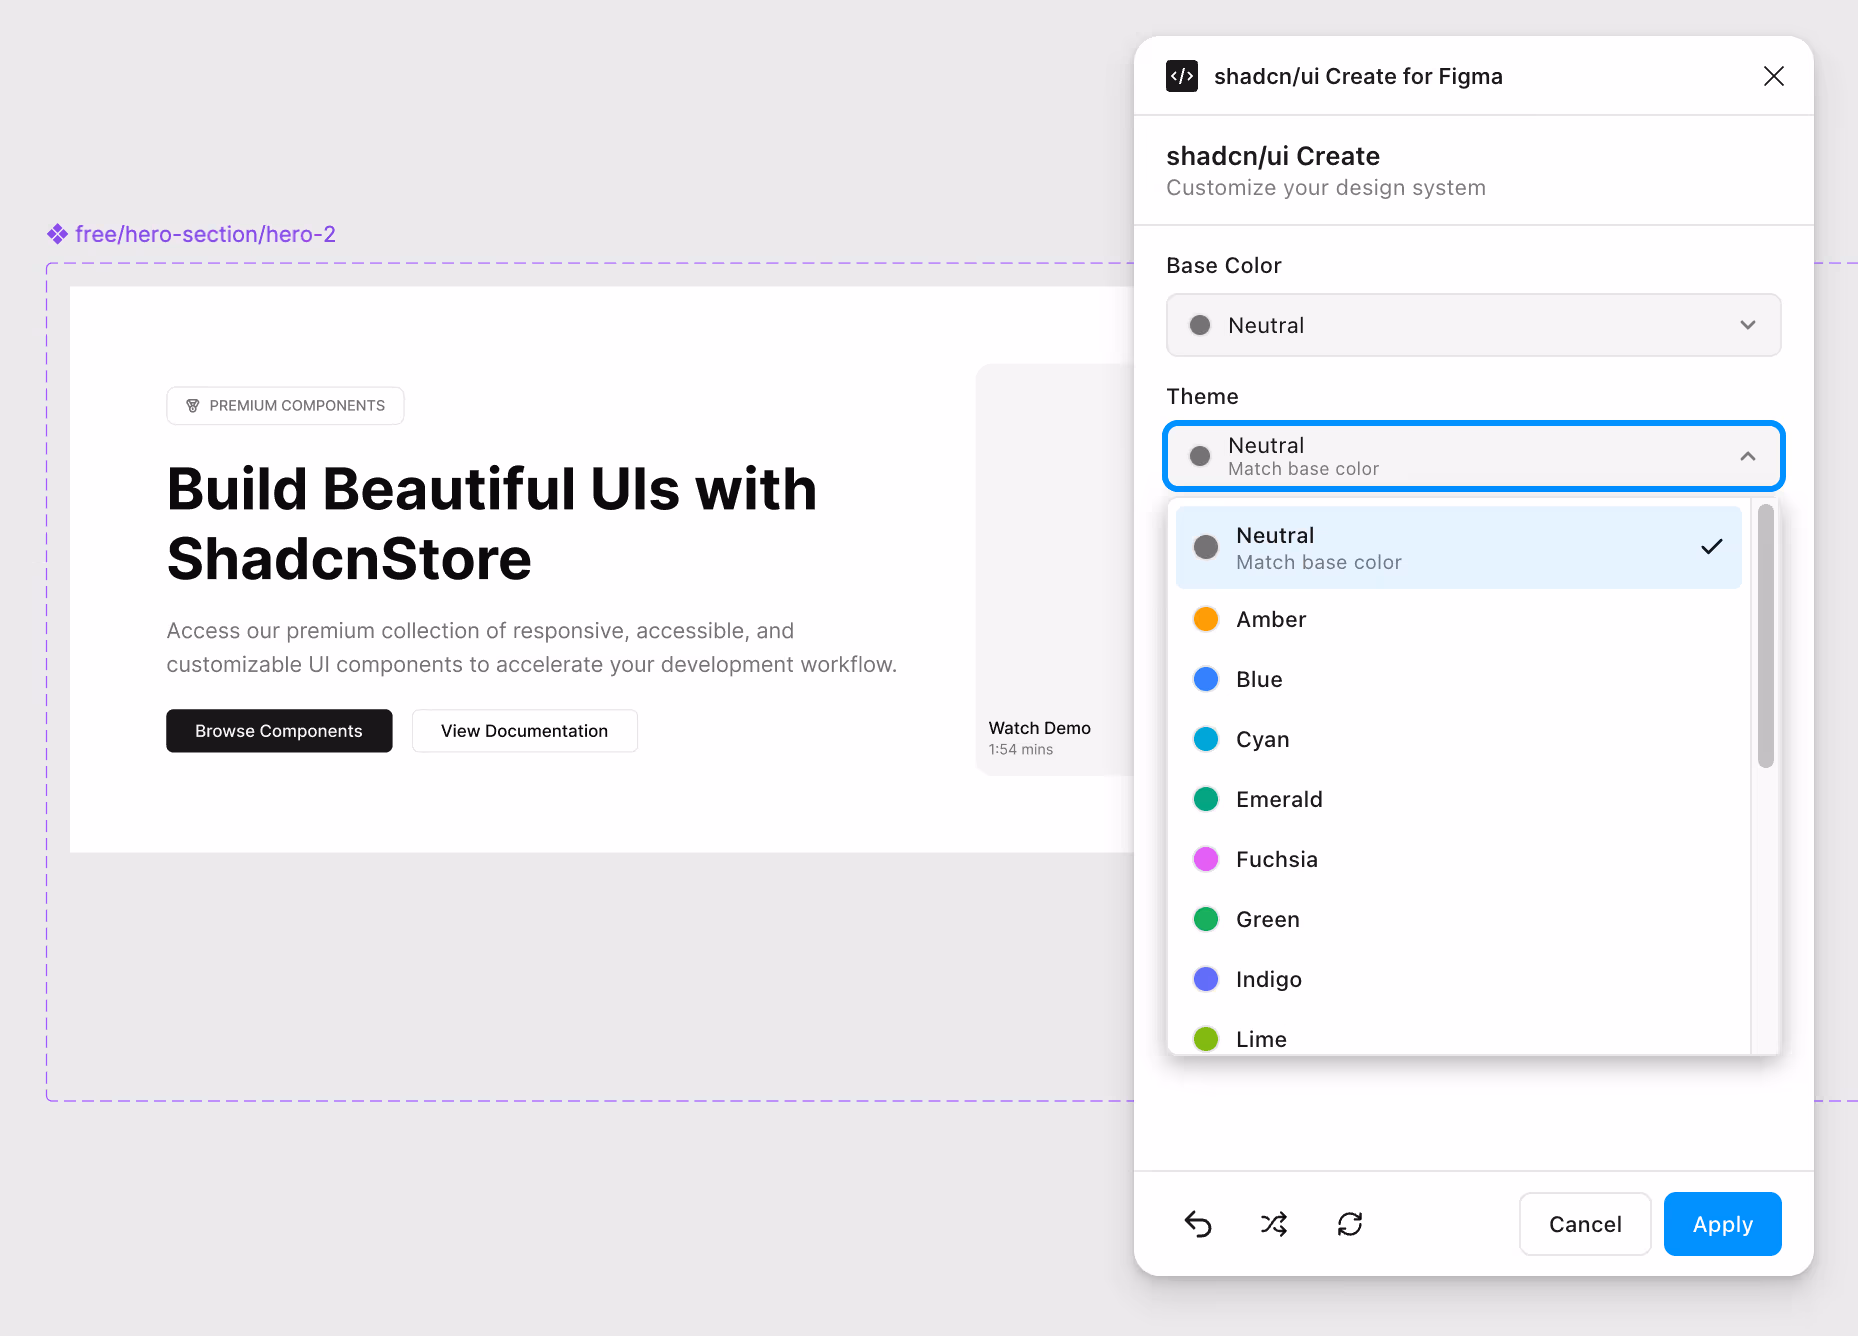Click the Cancel button
Image resolution: width=1858 pixels, height=1336 pixels.
(1585, 1224)
